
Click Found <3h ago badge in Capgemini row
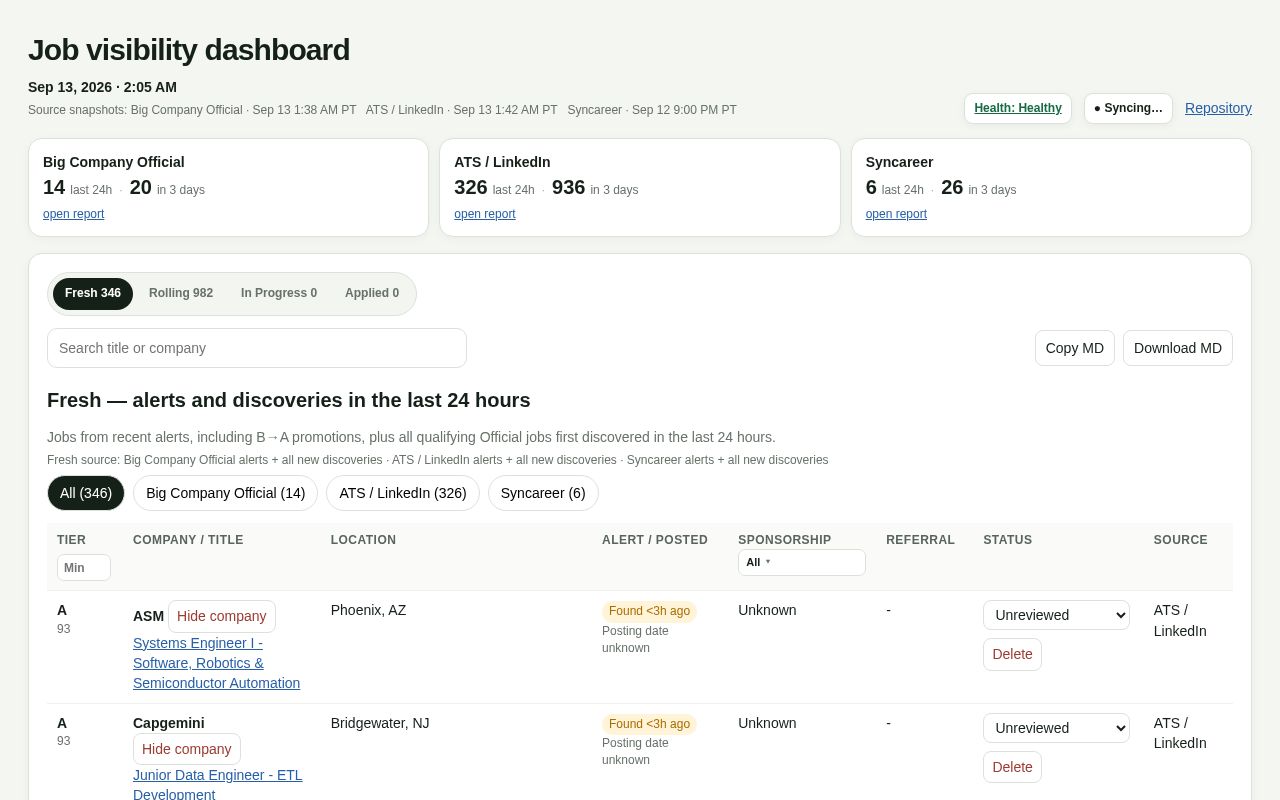[649, 724]
